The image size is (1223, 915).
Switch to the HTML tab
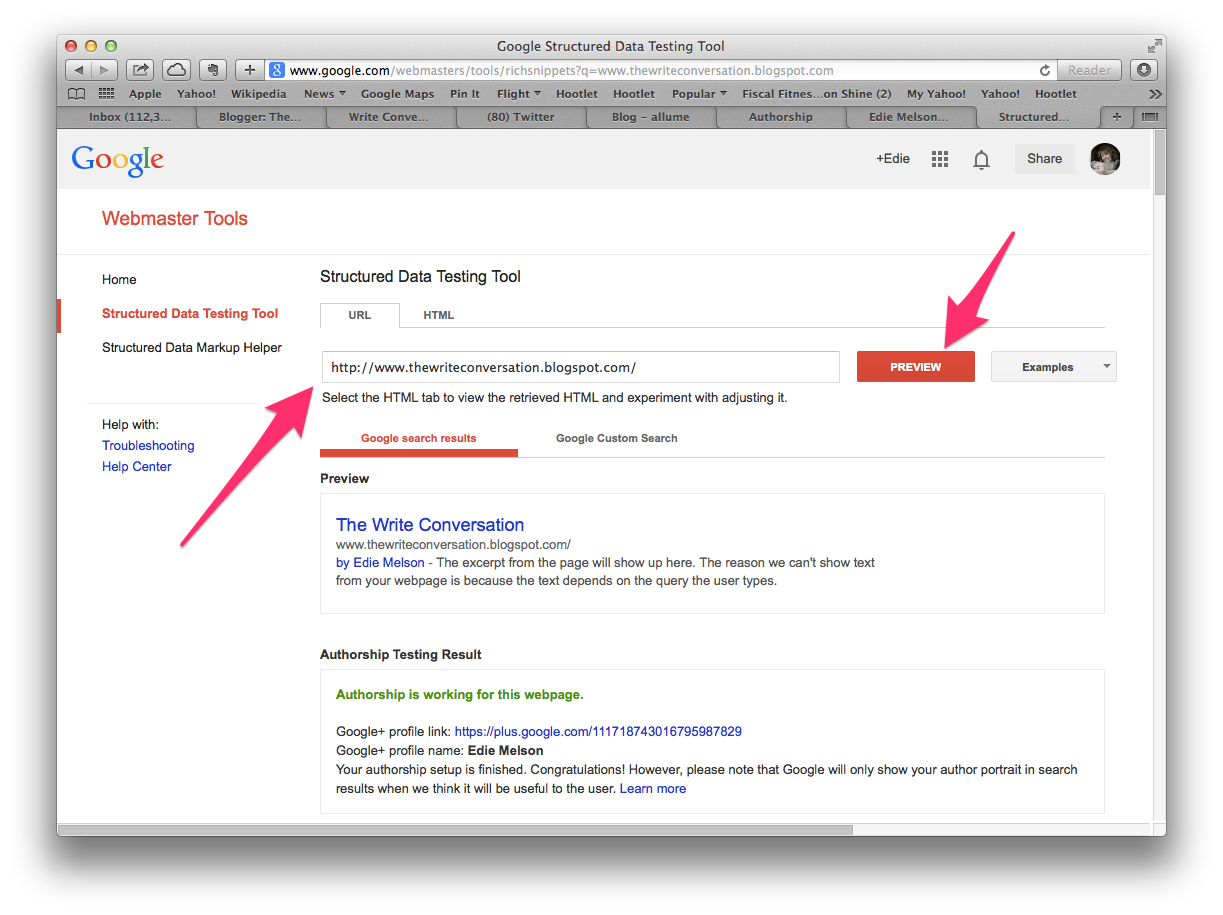(x=438, y=315)
